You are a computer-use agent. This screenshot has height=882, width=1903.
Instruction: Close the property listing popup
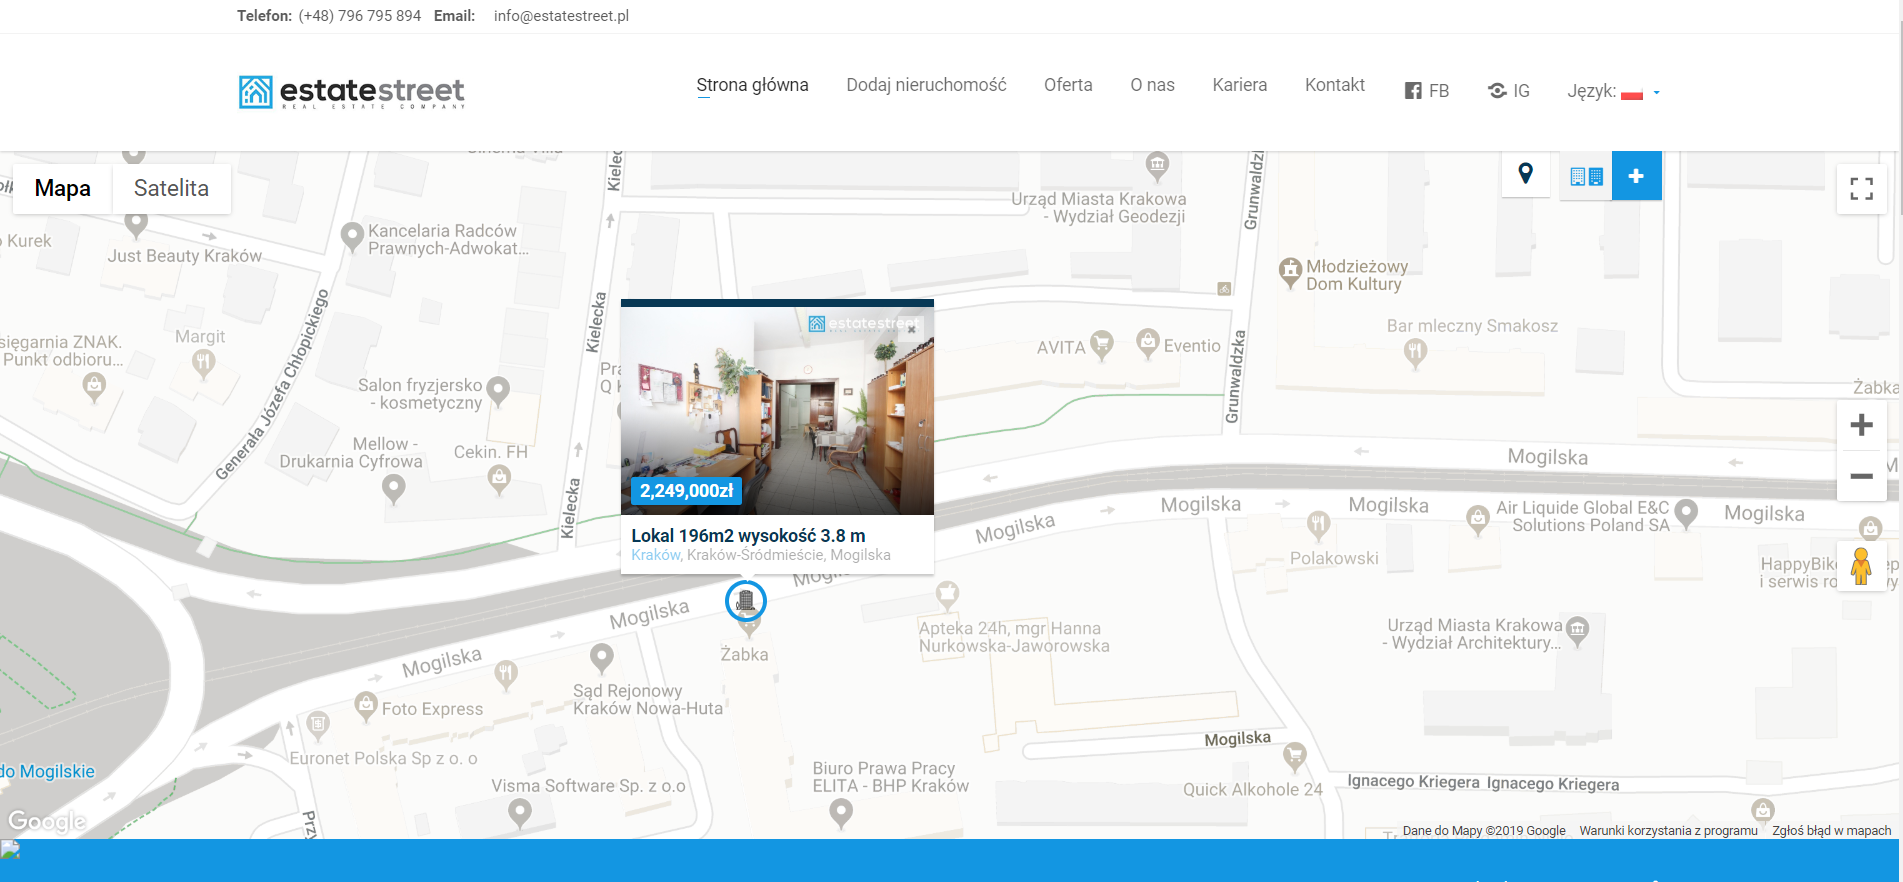(x=911, y=329)
